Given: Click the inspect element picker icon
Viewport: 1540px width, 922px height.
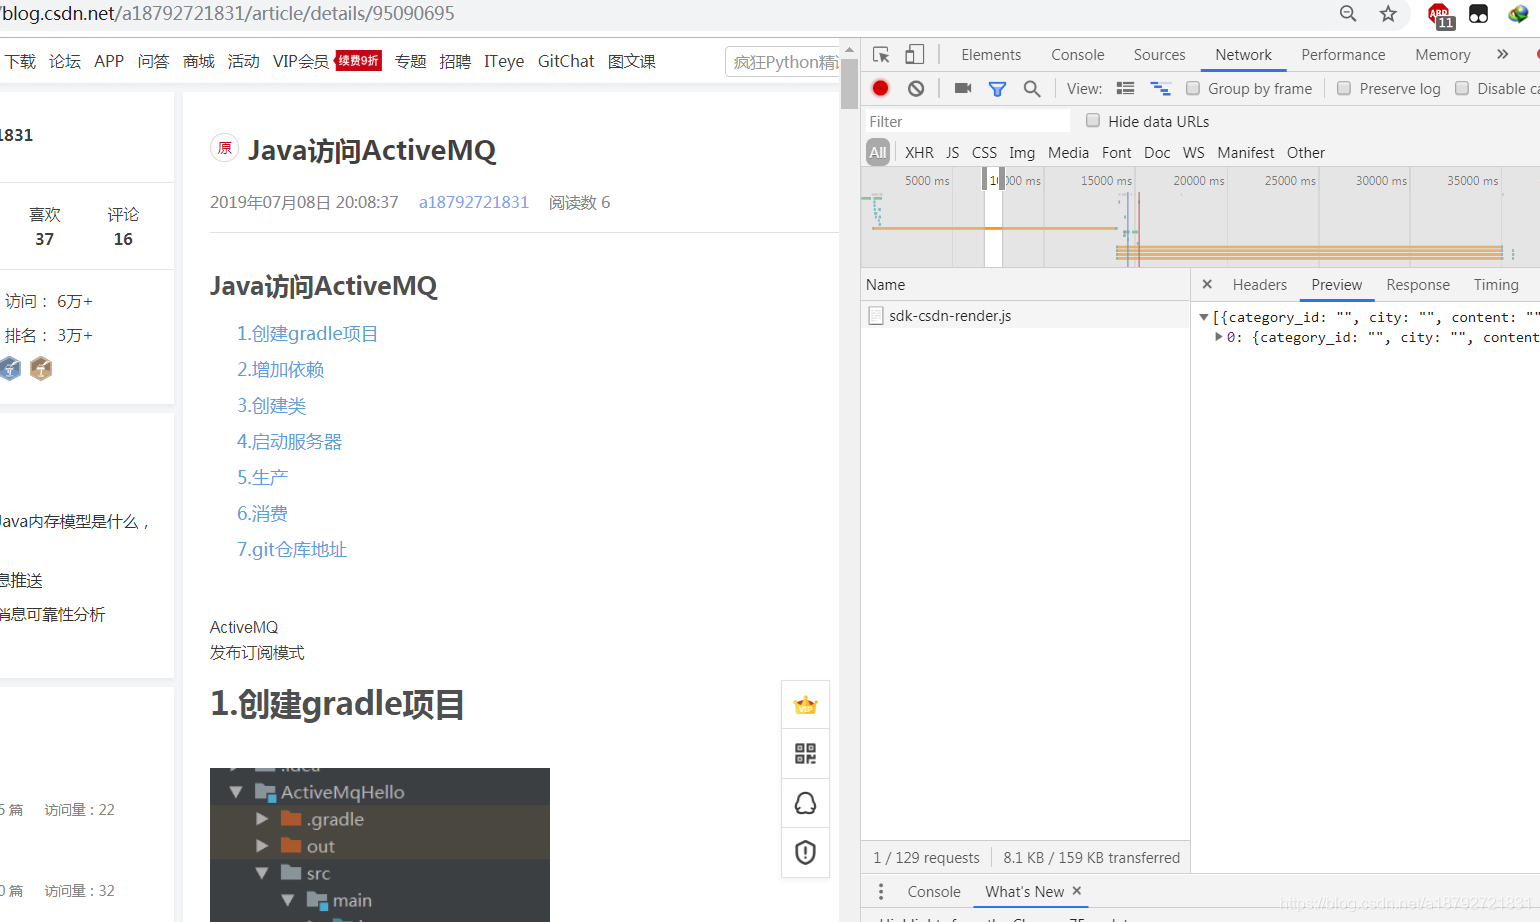Looking at the screenshot, I should pos(881,55).
